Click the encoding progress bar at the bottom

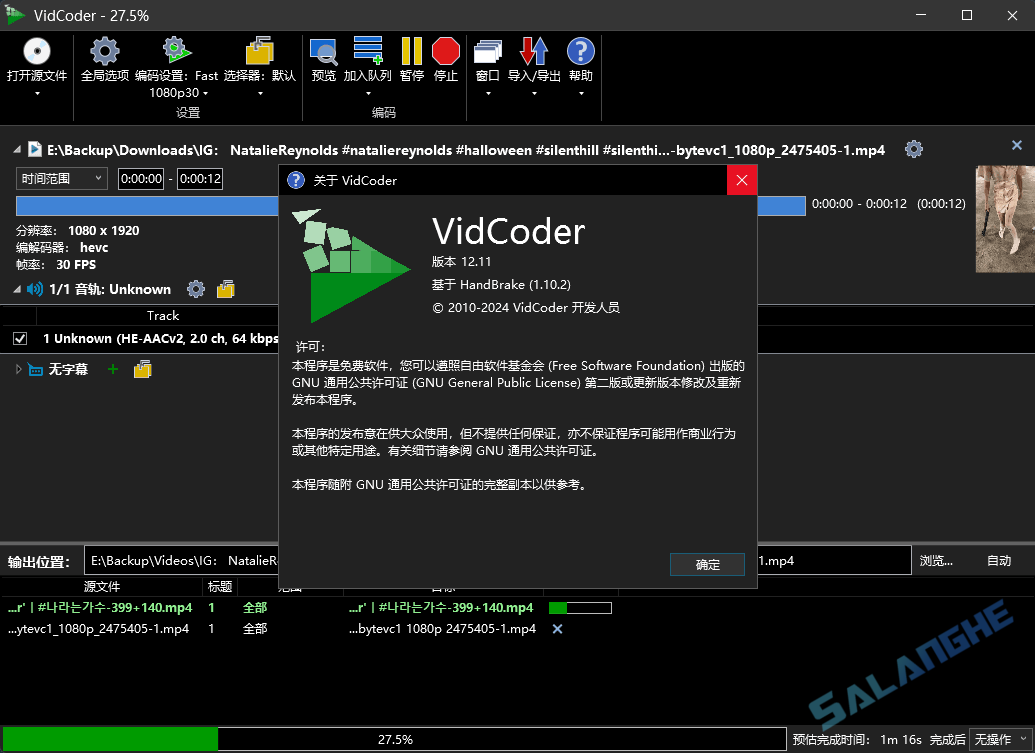[397, 739]
